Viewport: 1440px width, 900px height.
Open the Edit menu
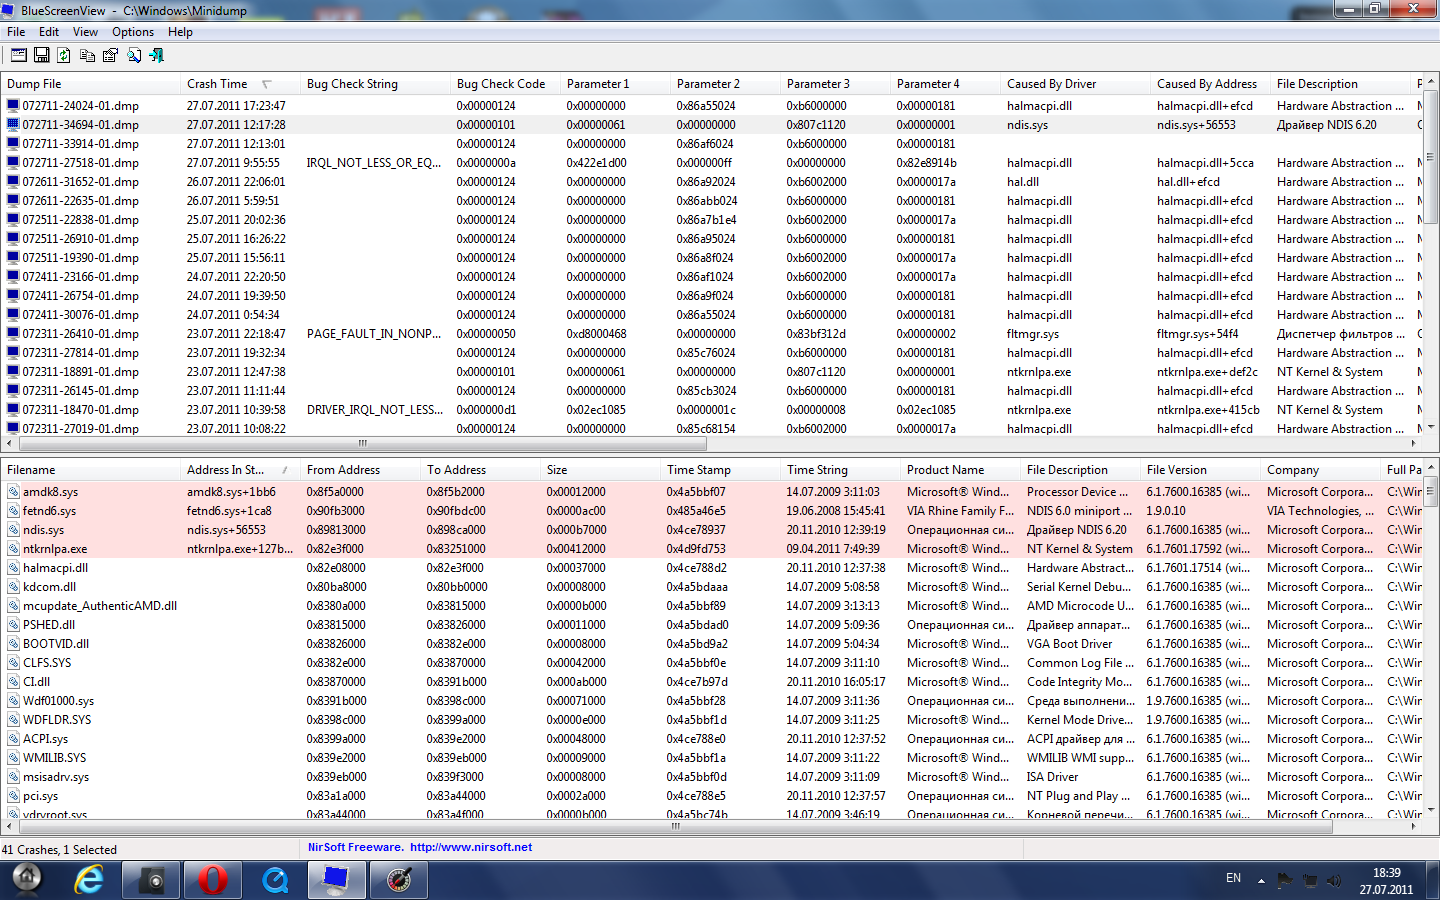49,32
